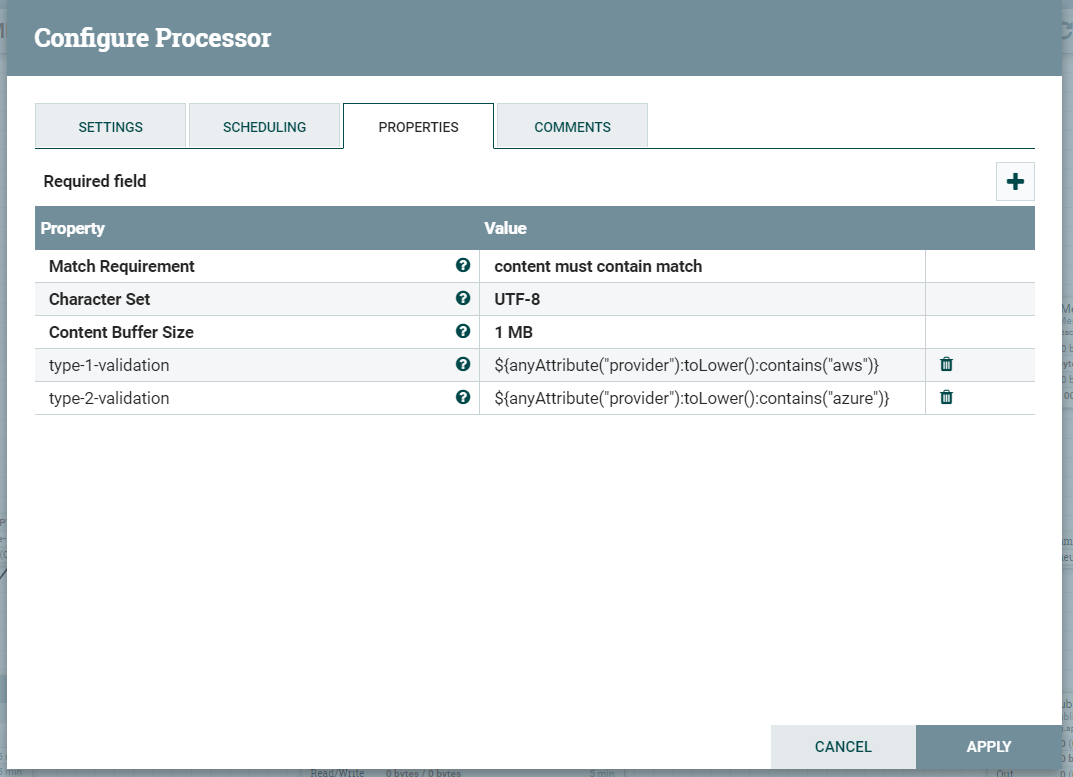Image resolution: width=1073 pixels, height=777 pixels.
Task: Open the Match Requirement value dropdown
Action: tap(700, 266)
